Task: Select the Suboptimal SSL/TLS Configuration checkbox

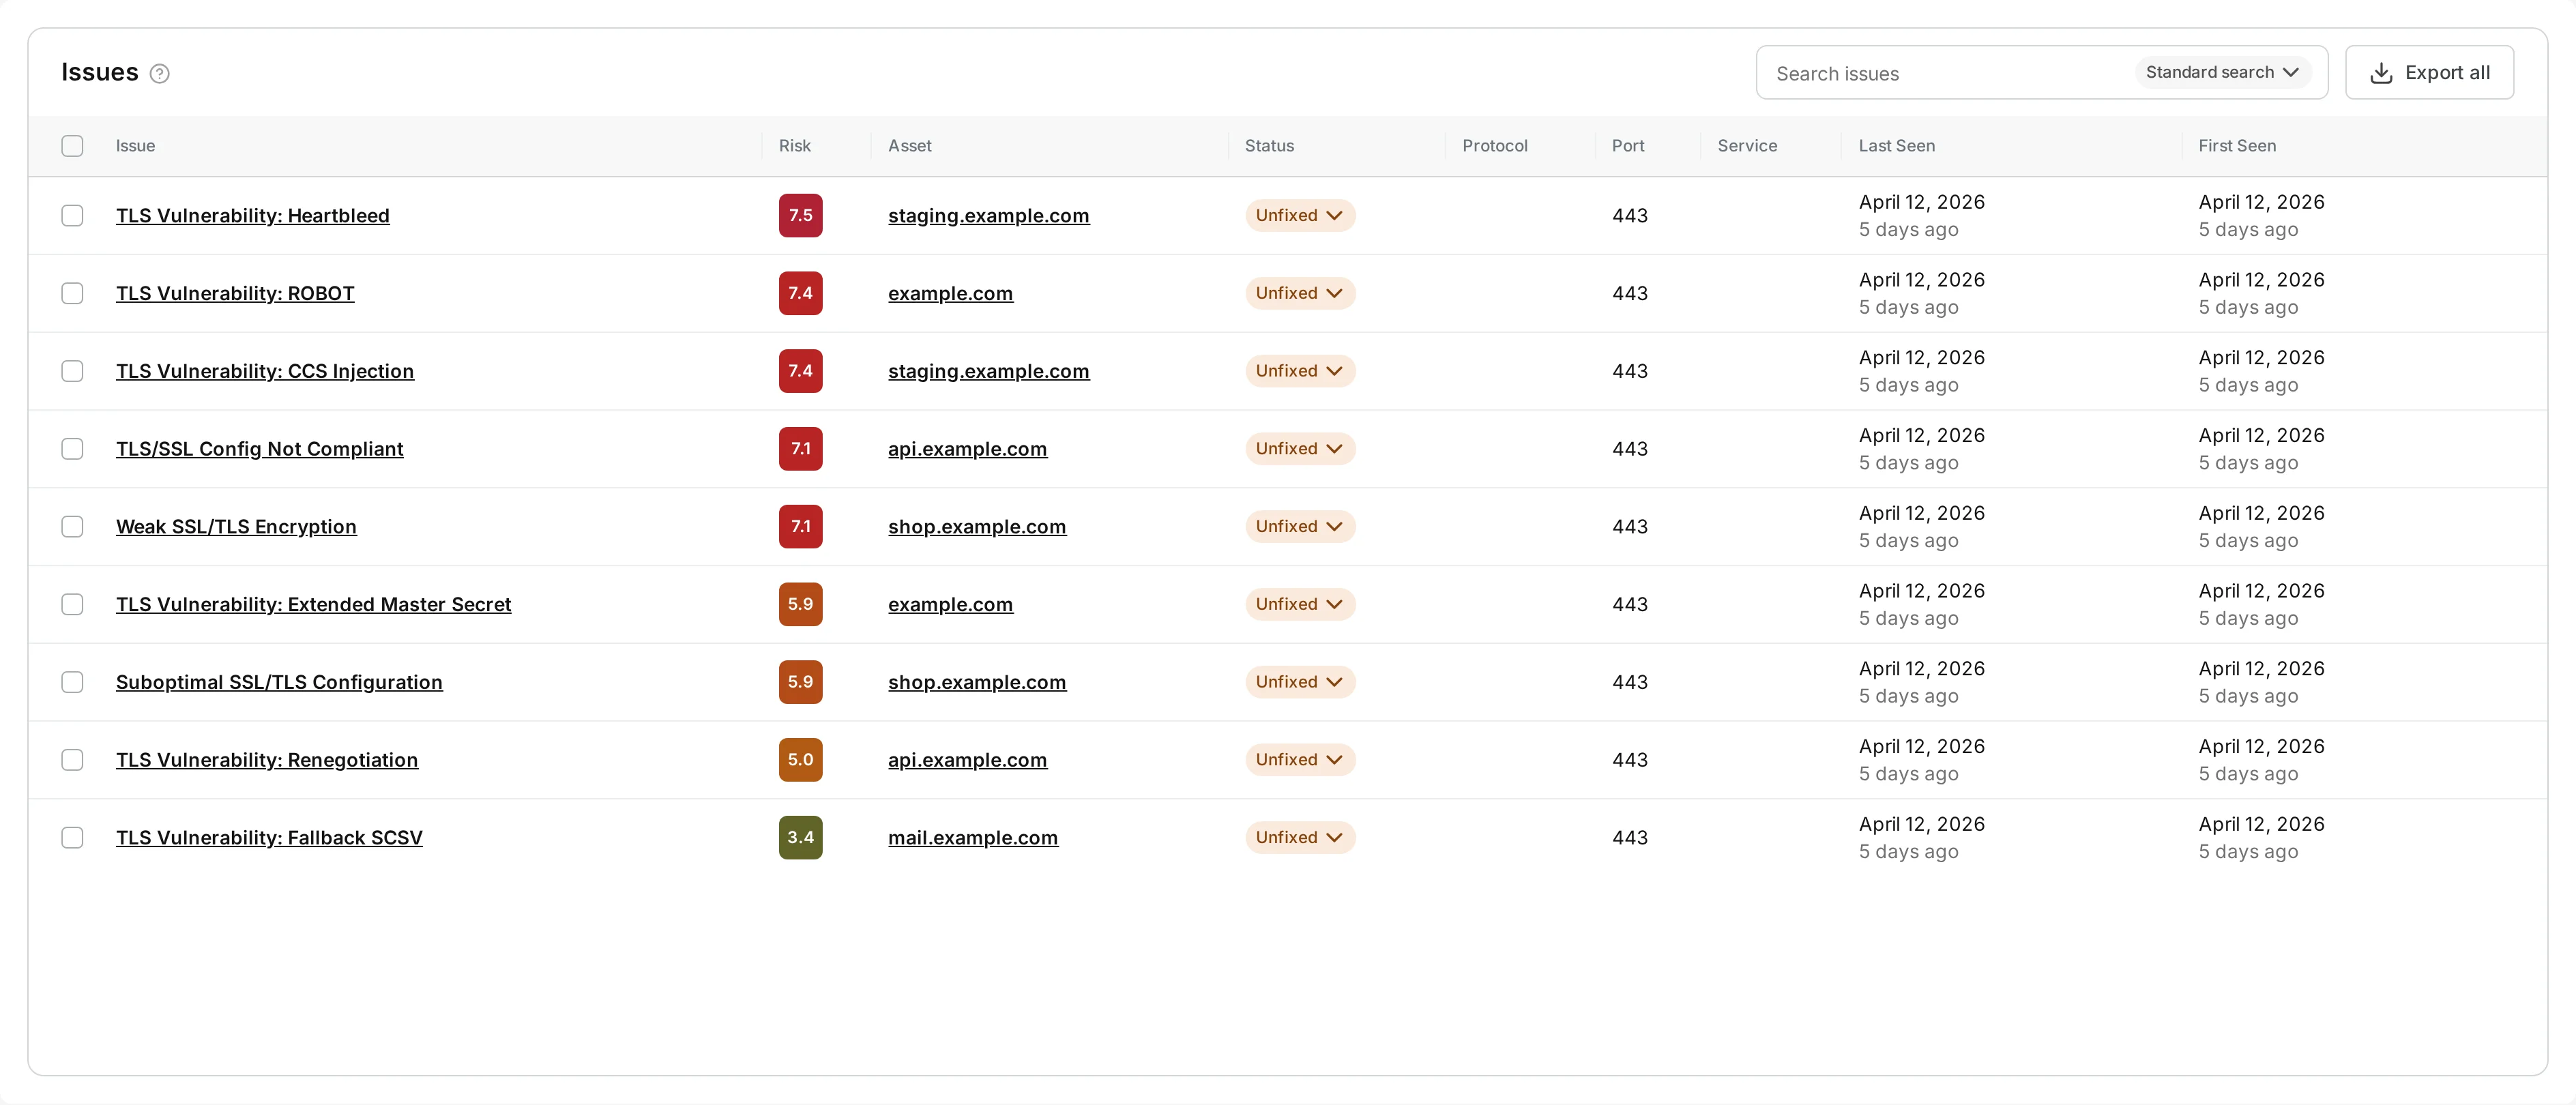Action: pos(72,682)
